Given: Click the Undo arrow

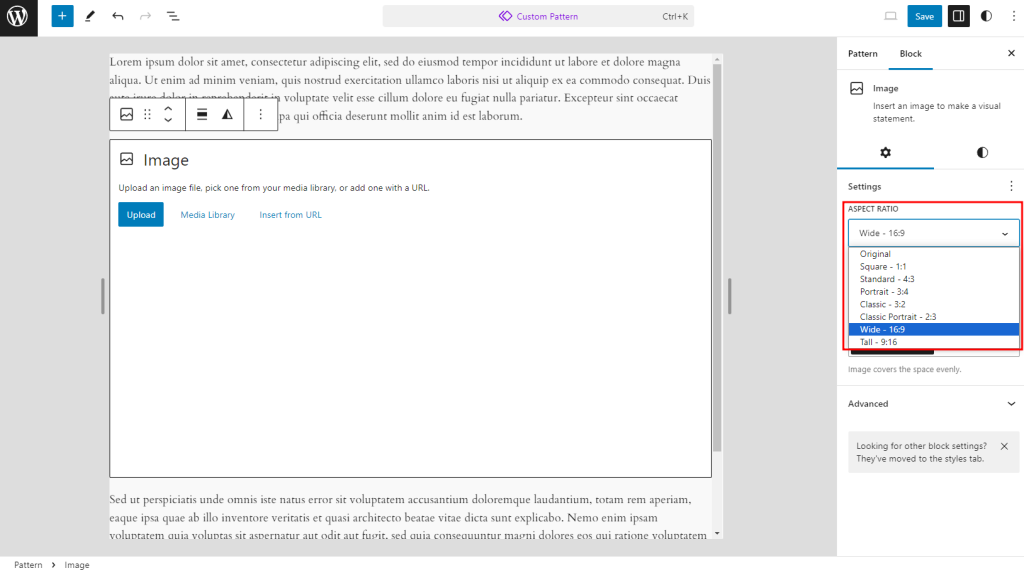Looking at the screenshot, I should (x=118, y=16).
